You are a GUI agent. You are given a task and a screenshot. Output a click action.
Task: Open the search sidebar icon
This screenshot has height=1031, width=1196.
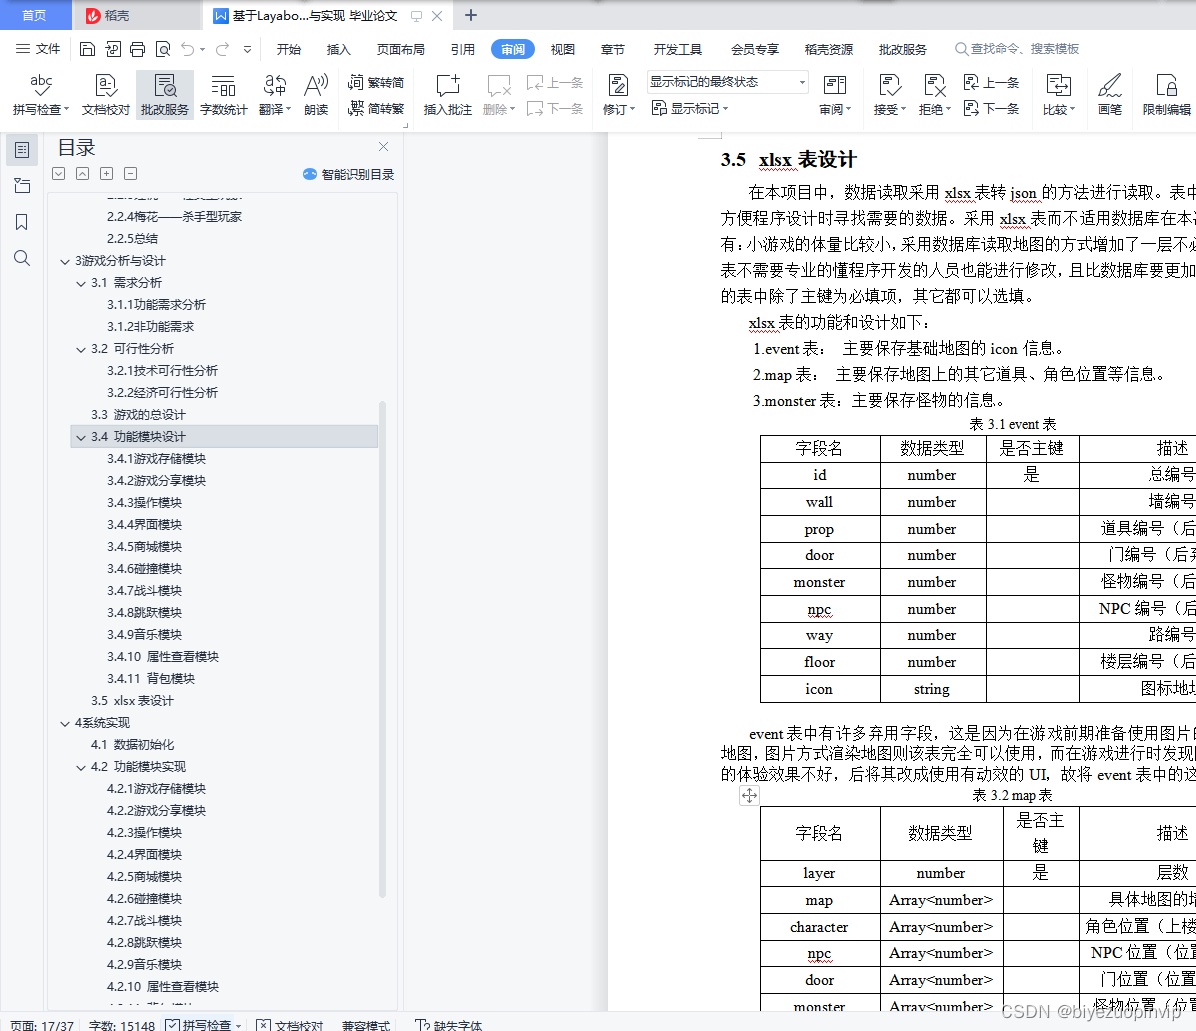click(x=22, y=259)
